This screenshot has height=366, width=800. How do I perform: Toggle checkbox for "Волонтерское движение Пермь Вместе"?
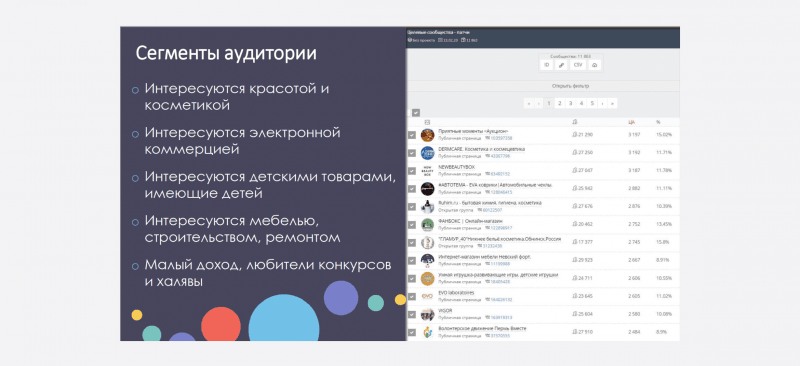pyautogui.click(x=412, y=332)
